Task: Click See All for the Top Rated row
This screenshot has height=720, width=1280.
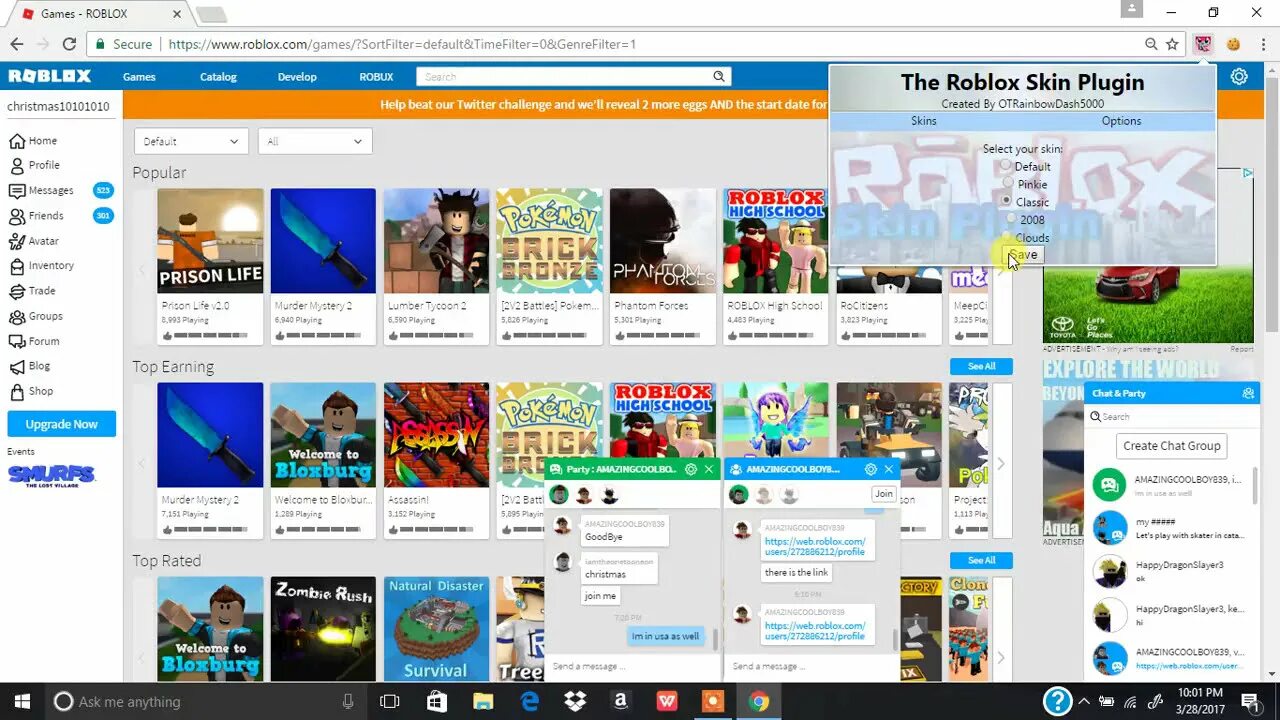Action: tap(981, 560)
